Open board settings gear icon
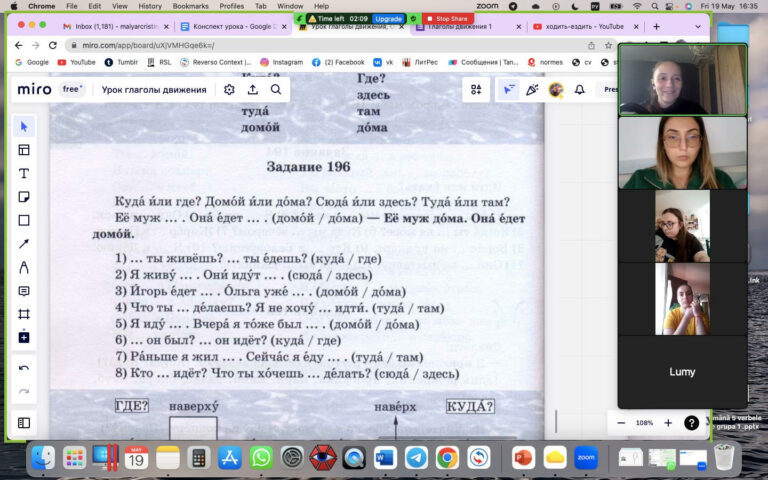 [229, 89]
